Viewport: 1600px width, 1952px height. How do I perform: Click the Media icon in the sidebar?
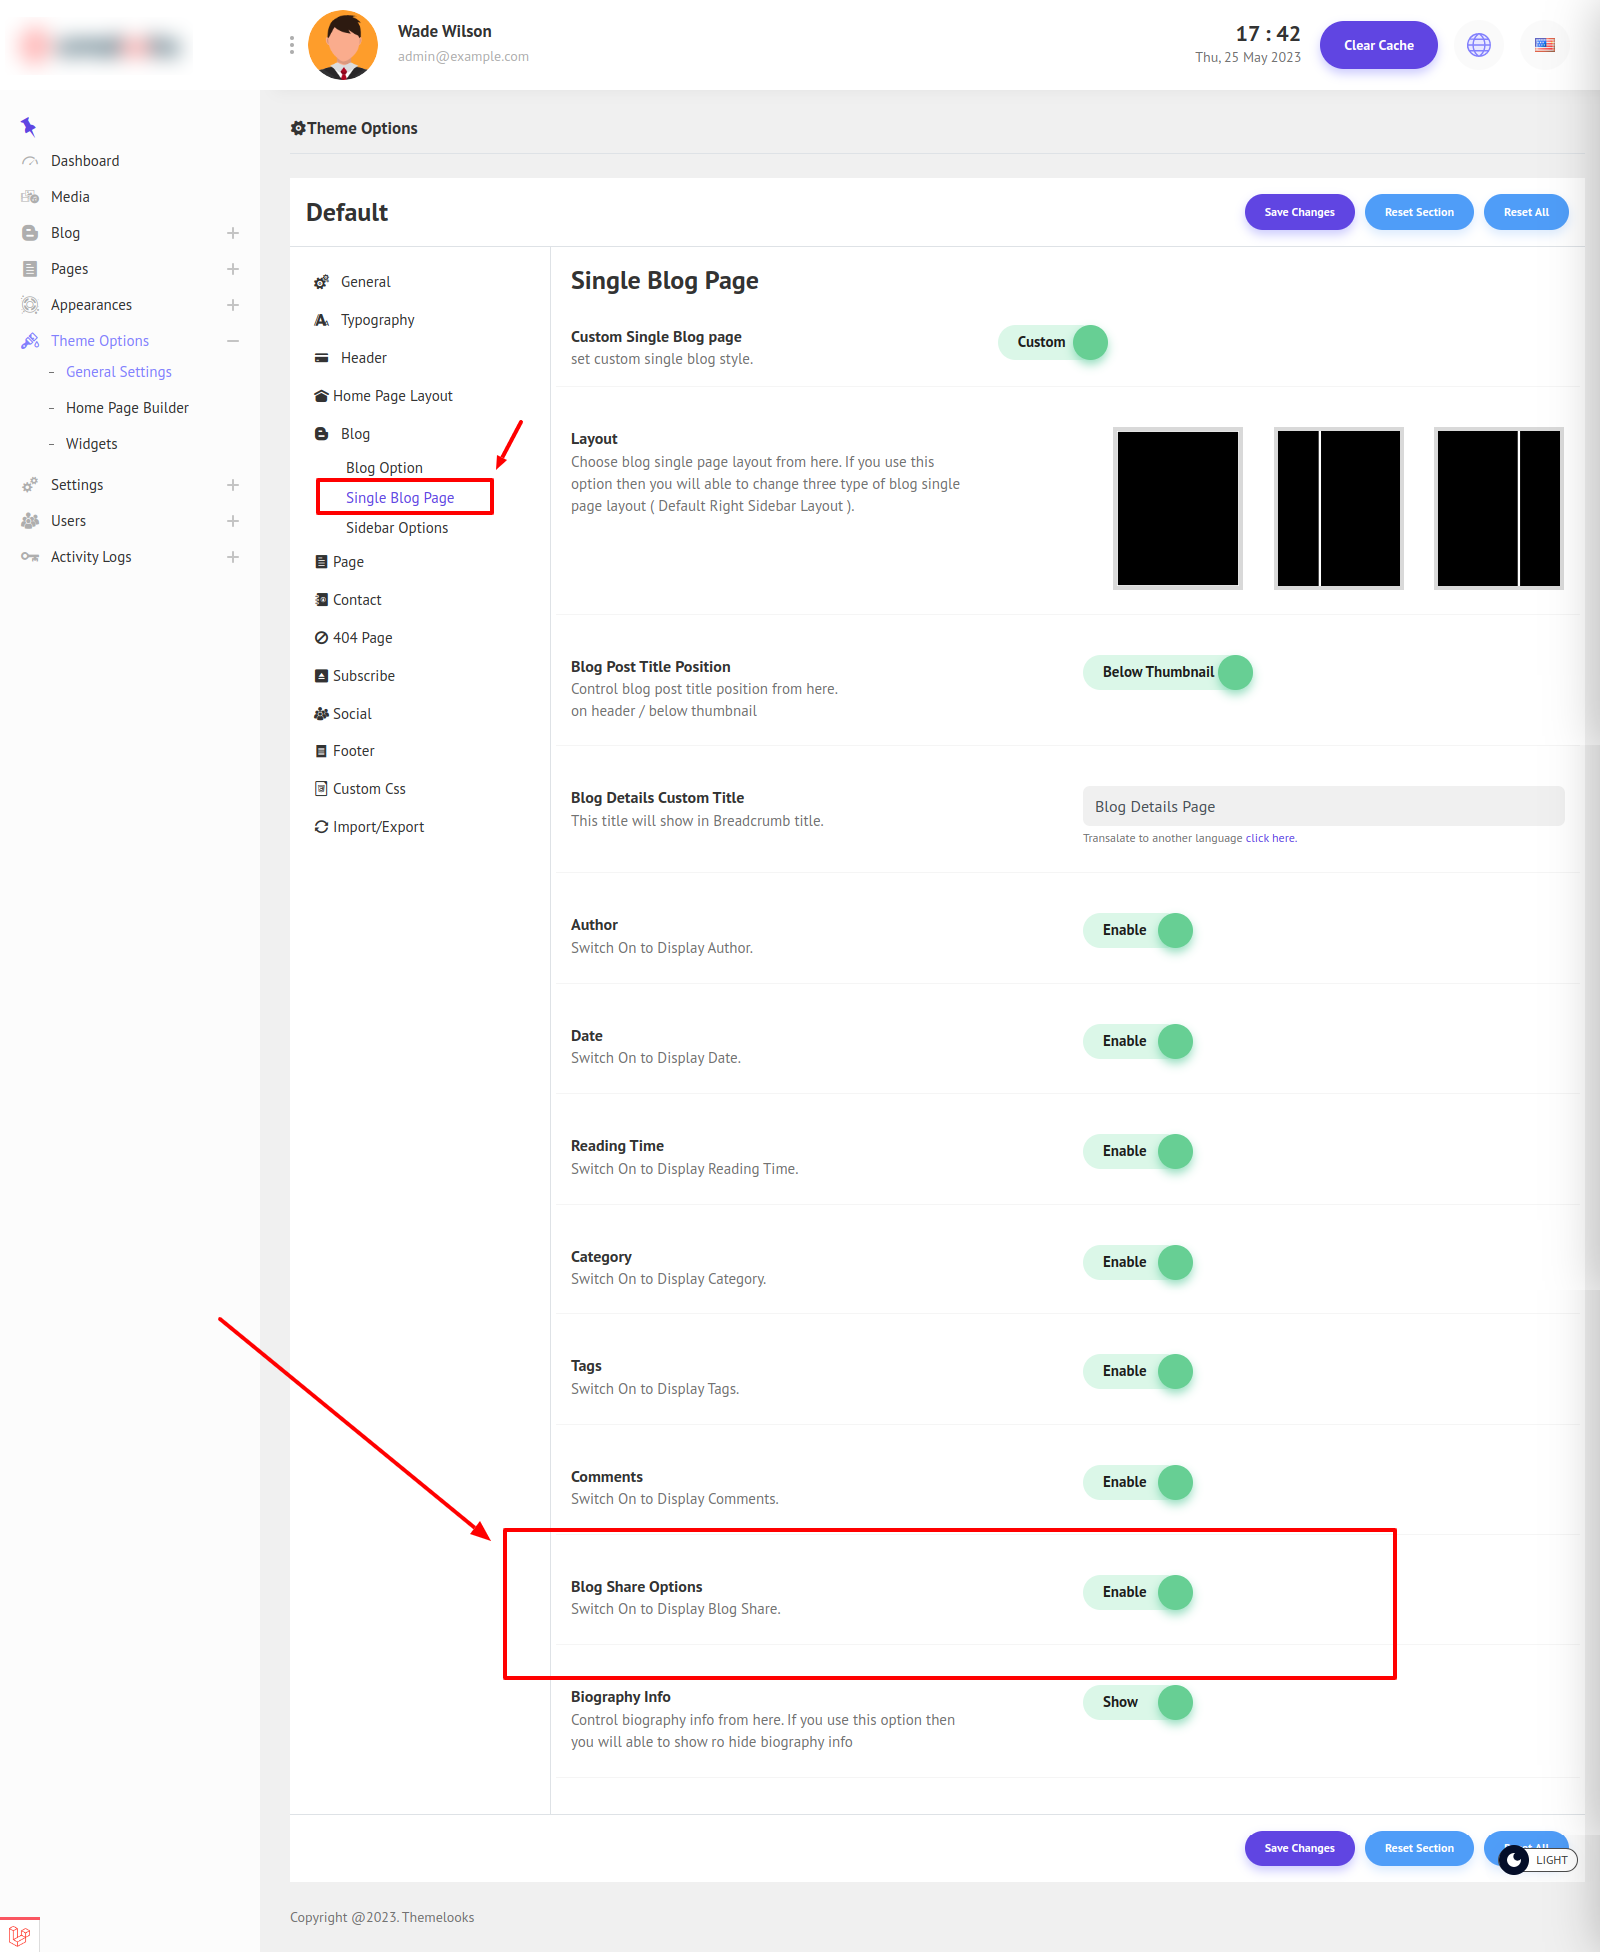(x=30, y=197)
